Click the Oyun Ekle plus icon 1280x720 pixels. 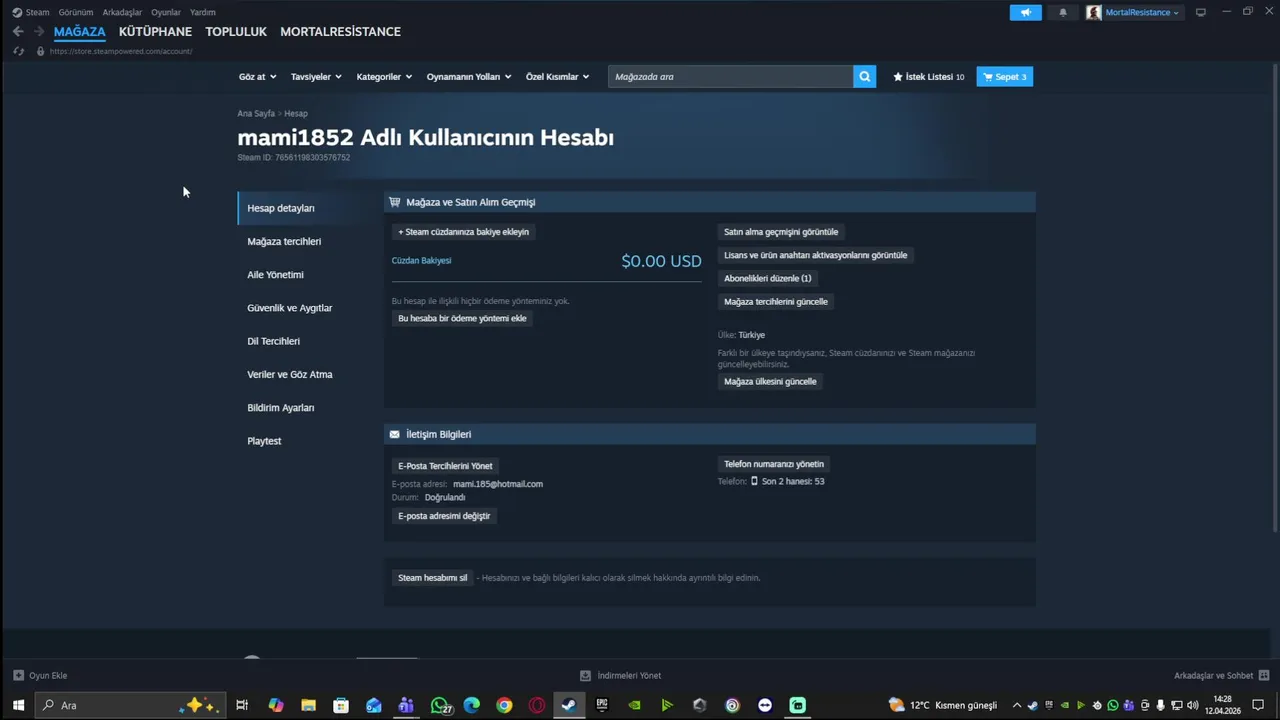(18, 675)
